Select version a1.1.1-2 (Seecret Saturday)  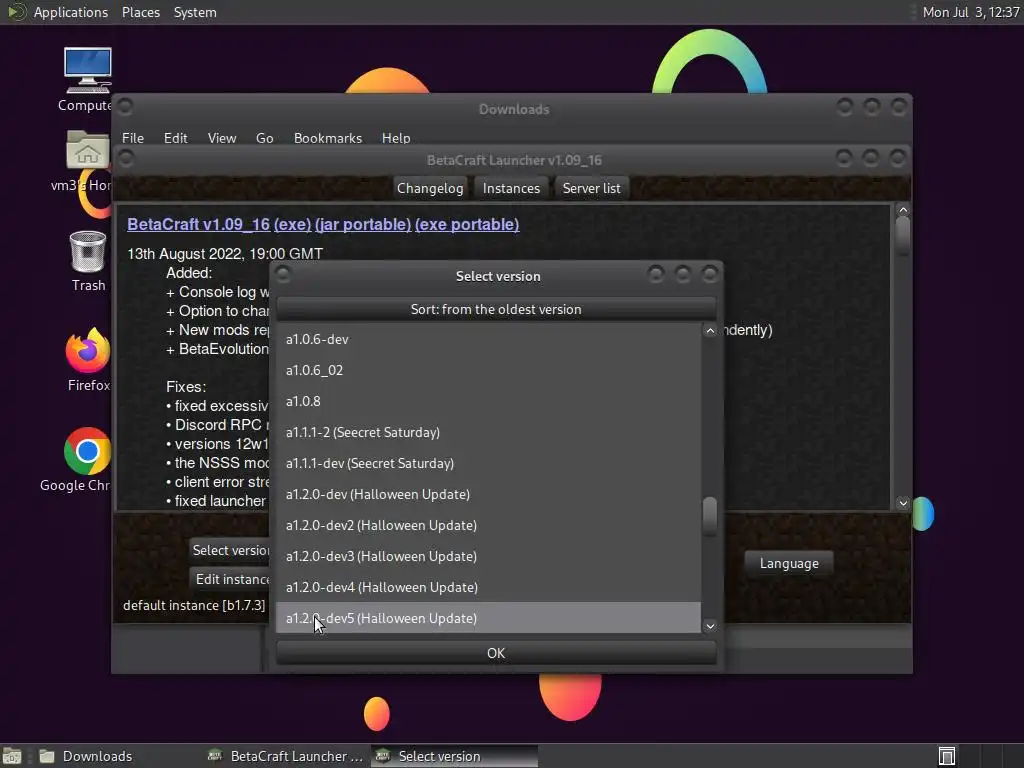[488, 432]
